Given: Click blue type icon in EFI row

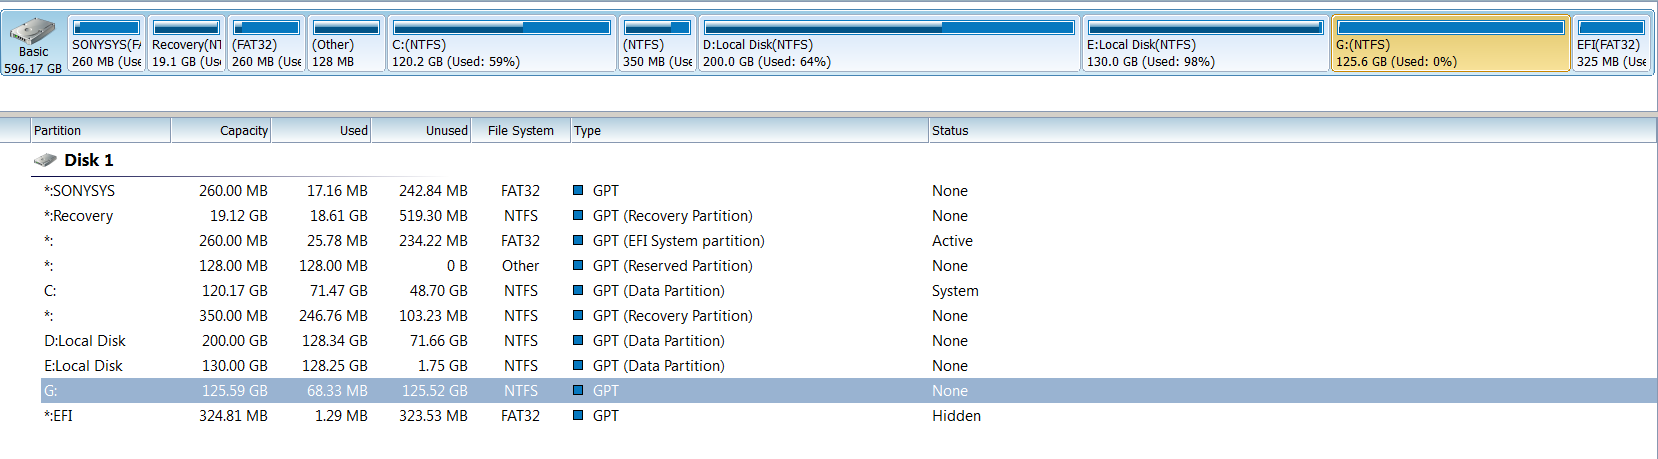Looking at the screenshot, I should coord(578,415).
